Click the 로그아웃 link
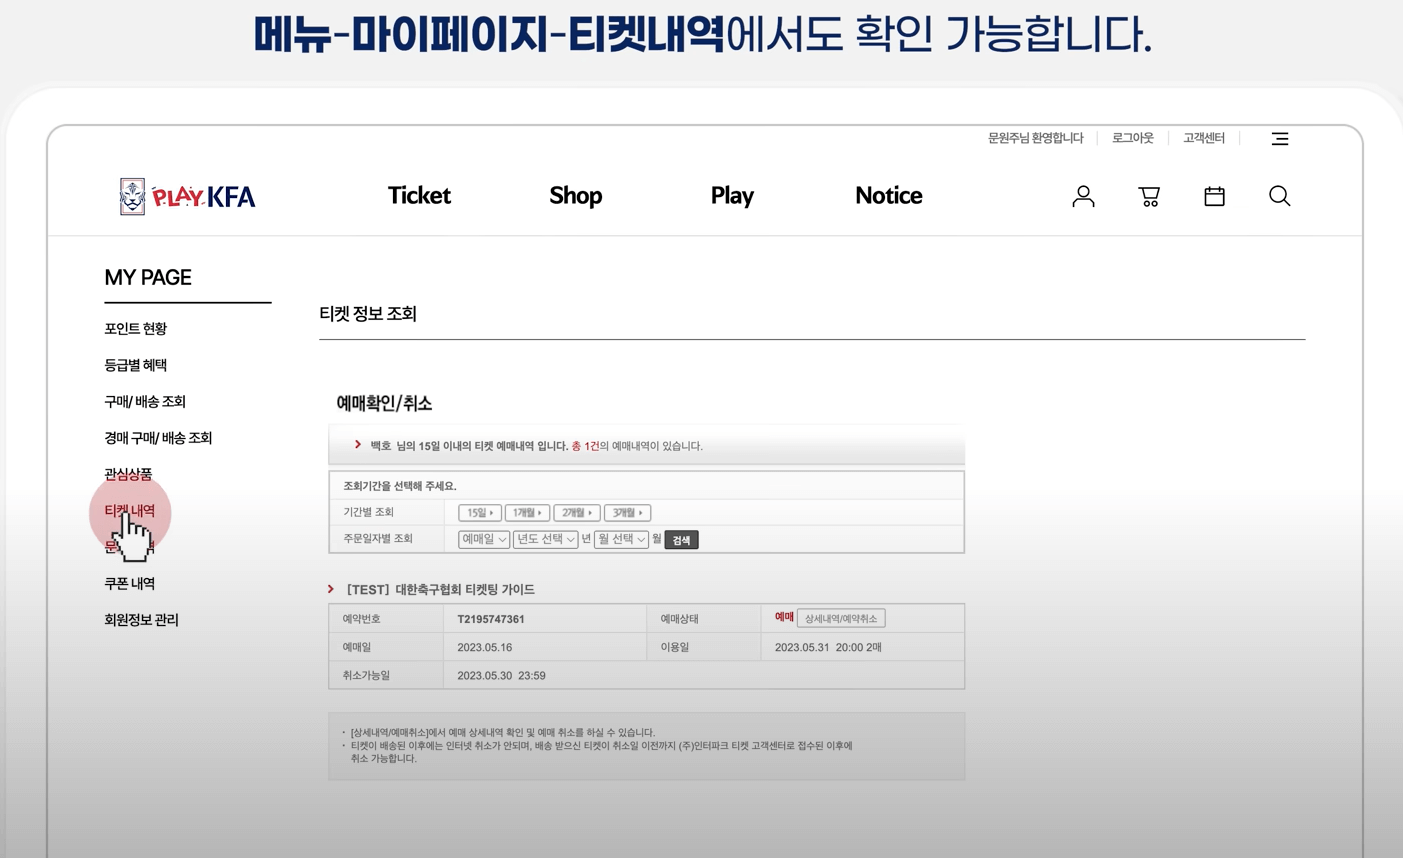1403x858 pixels. [1131, 138]
